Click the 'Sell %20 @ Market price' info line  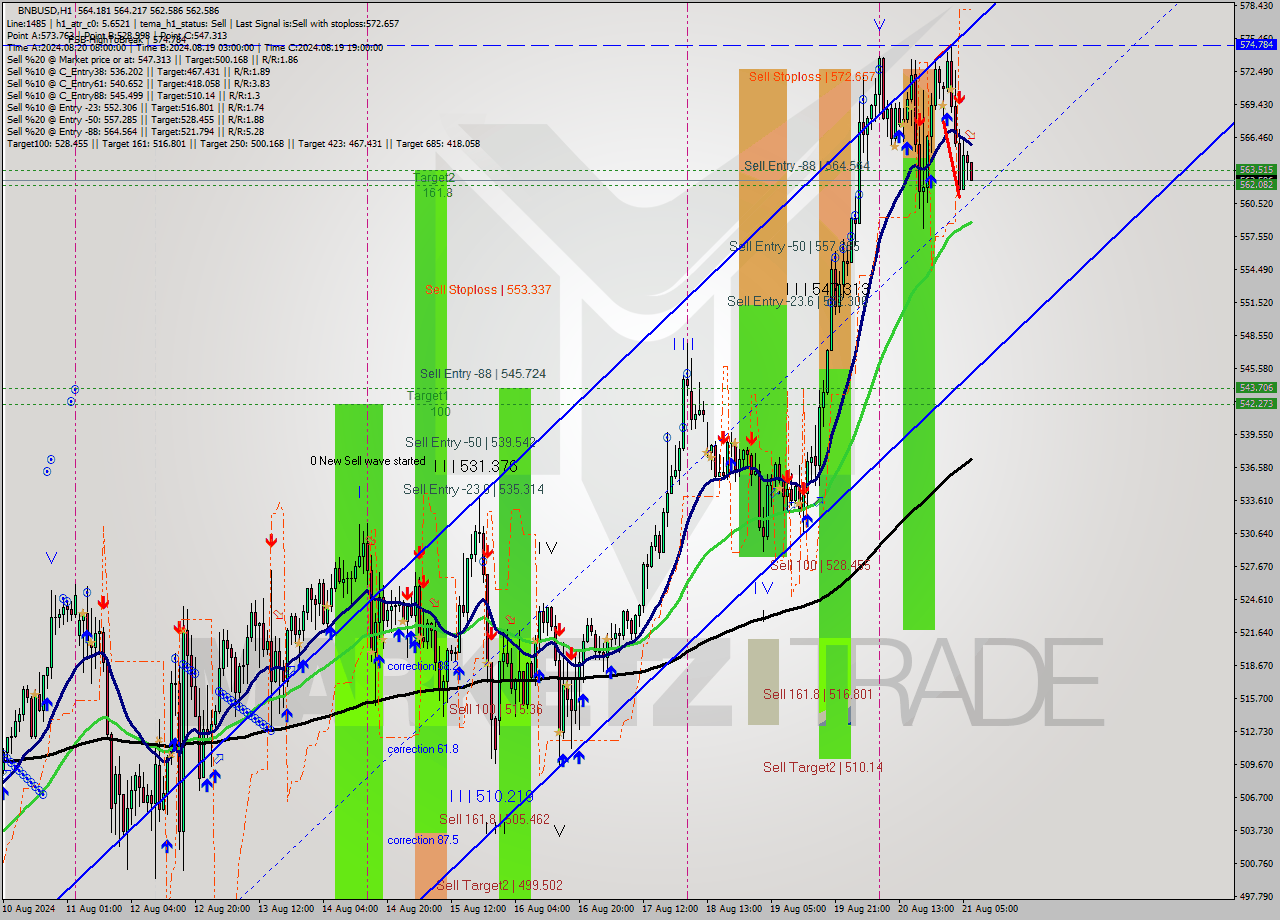pyautogui.click(x=150, y=59)
